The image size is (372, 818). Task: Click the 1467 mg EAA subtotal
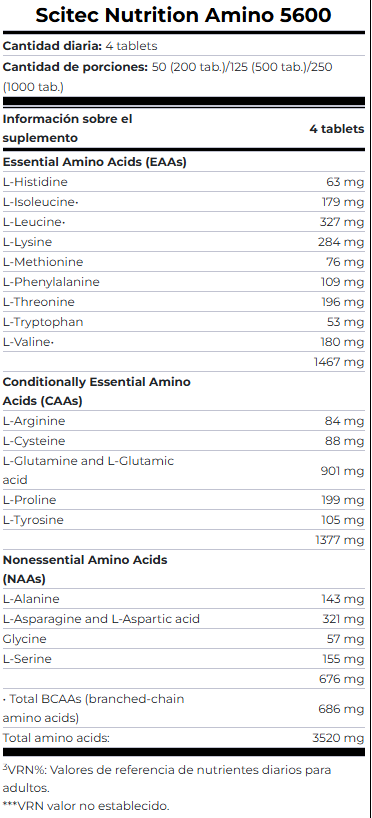[x=339, y=362]
